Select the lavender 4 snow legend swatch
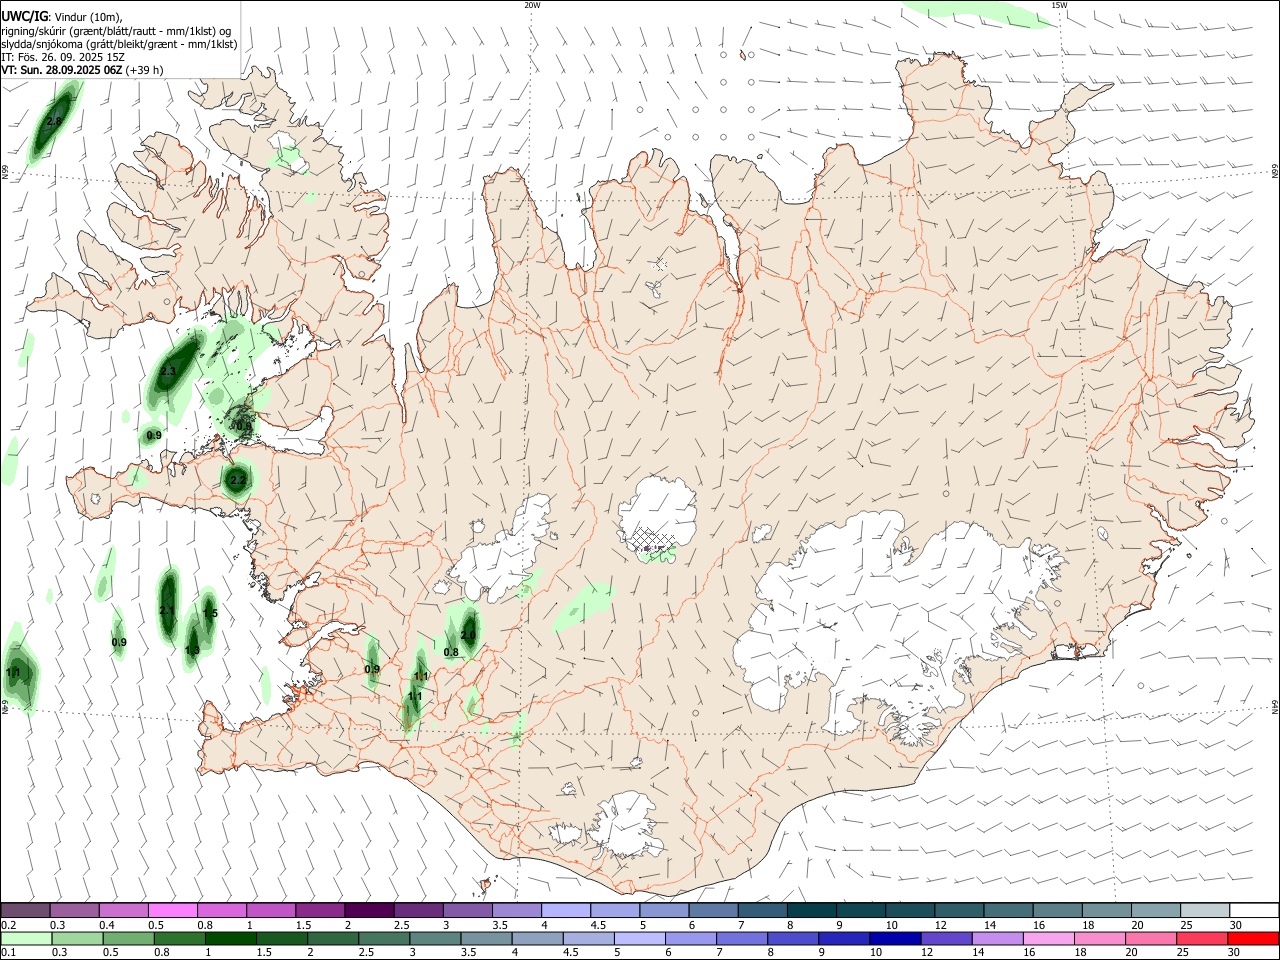Viewport: 1280px width, 960px height. click(x=565, y=910)
